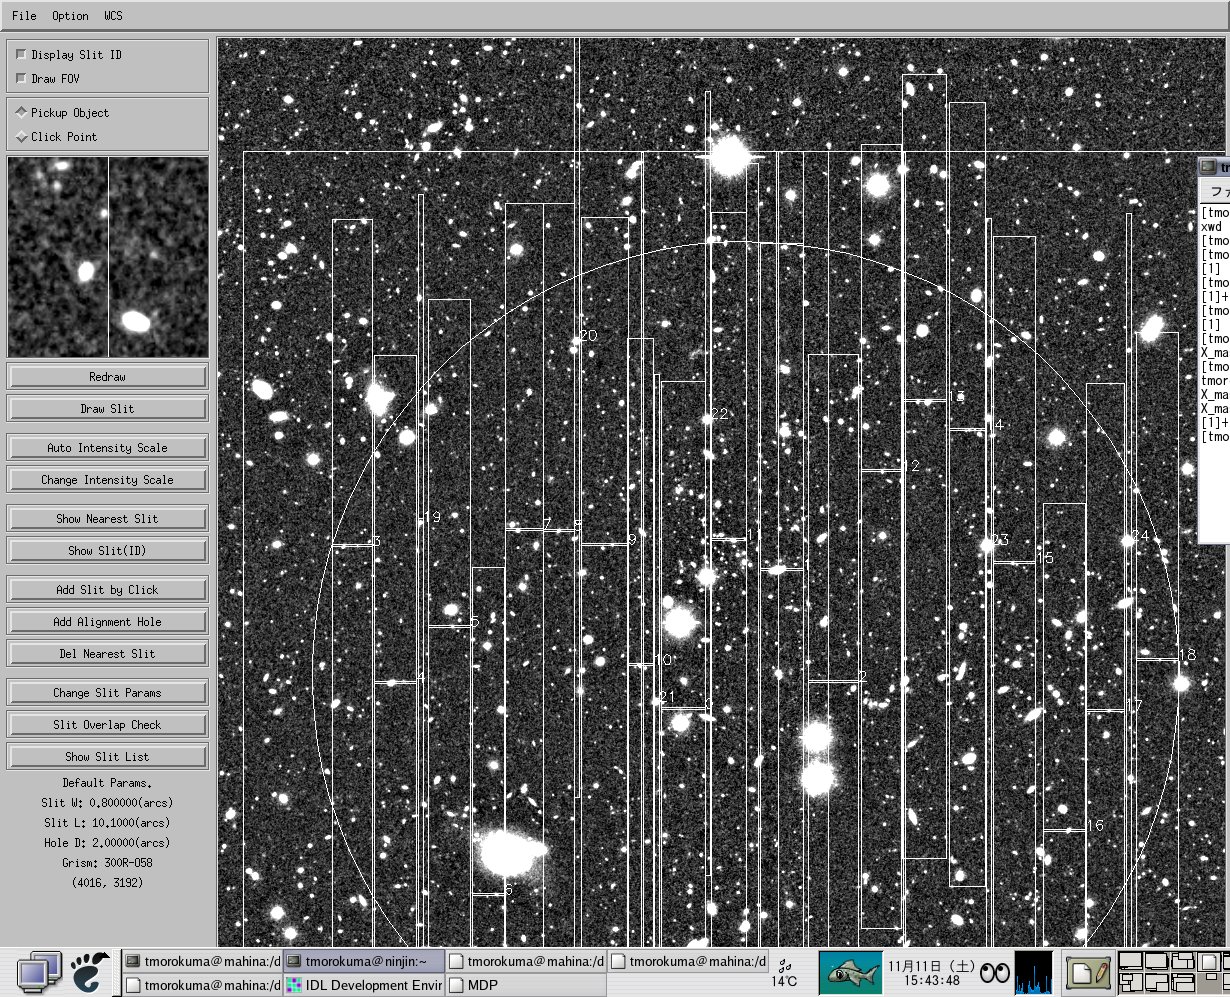Enable the Display Slit ID checkbox
The image size is (1230, 997).
point(22,55)
